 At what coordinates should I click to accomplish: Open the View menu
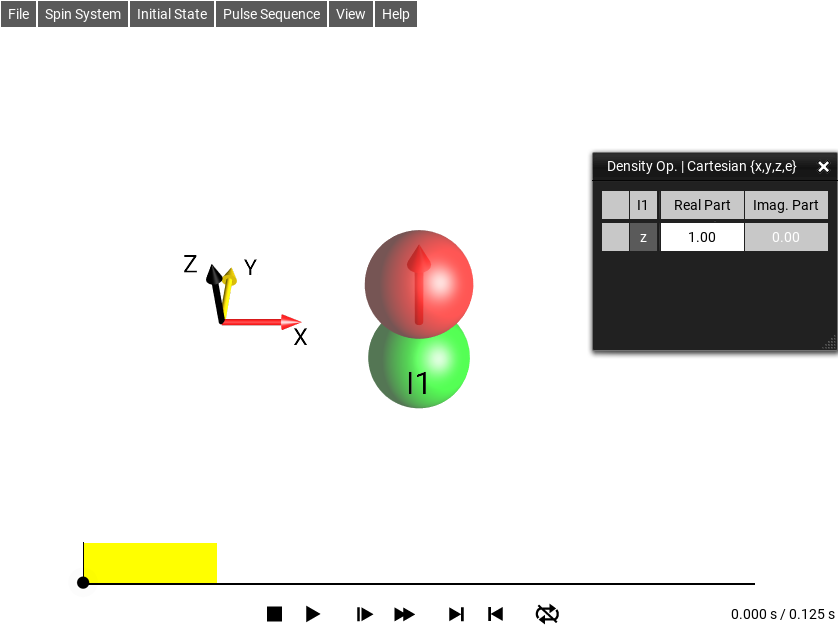tap(351, 14)
